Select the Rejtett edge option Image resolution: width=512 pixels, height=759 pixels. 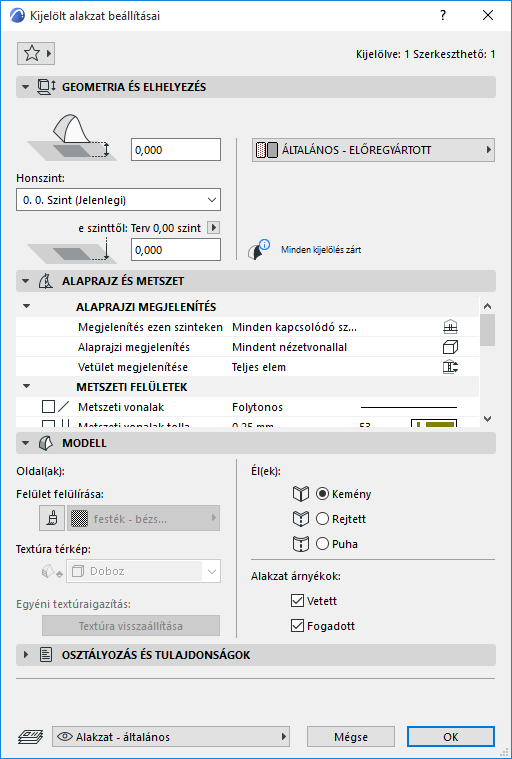click(x=322, y=519)
